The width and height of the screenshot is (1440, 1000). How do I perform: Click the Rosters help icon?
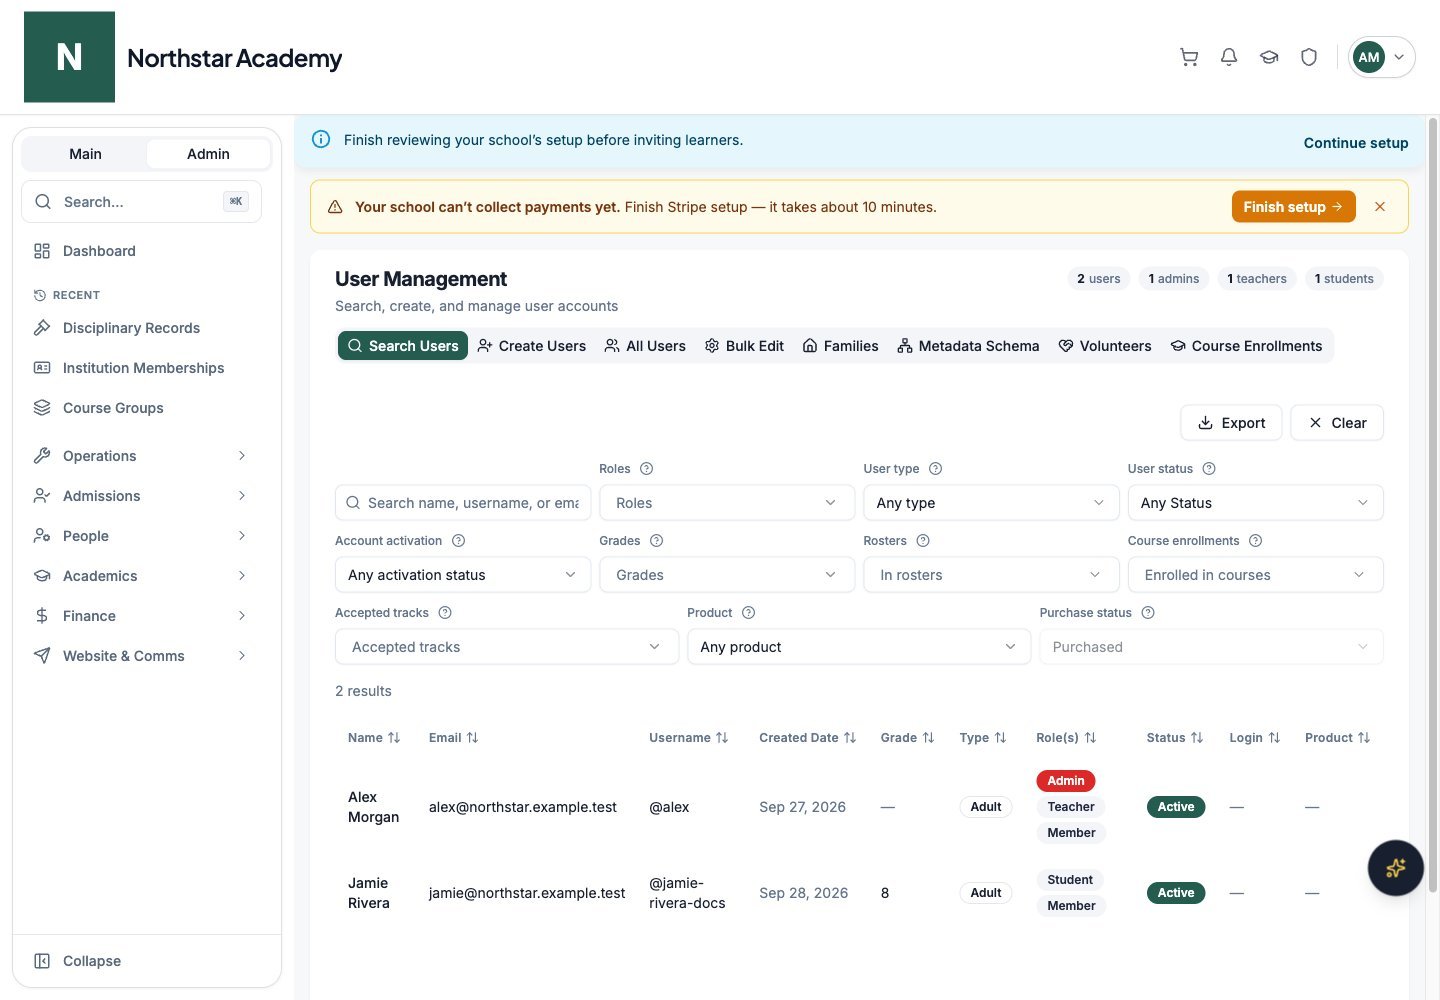923,541
